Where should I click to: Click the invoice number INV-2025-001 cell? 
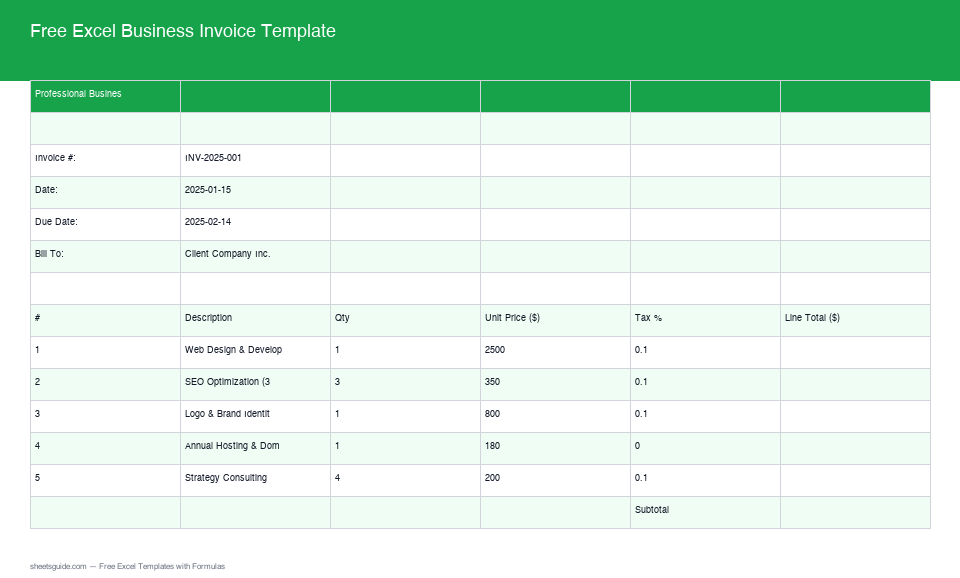255,159
